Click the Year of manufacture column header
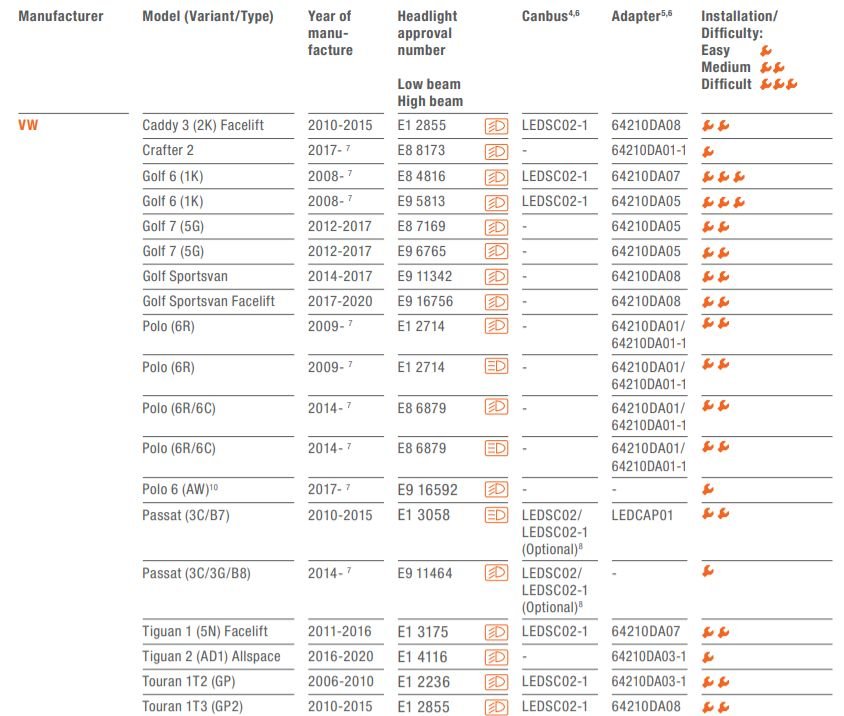 tap(330, 33)
